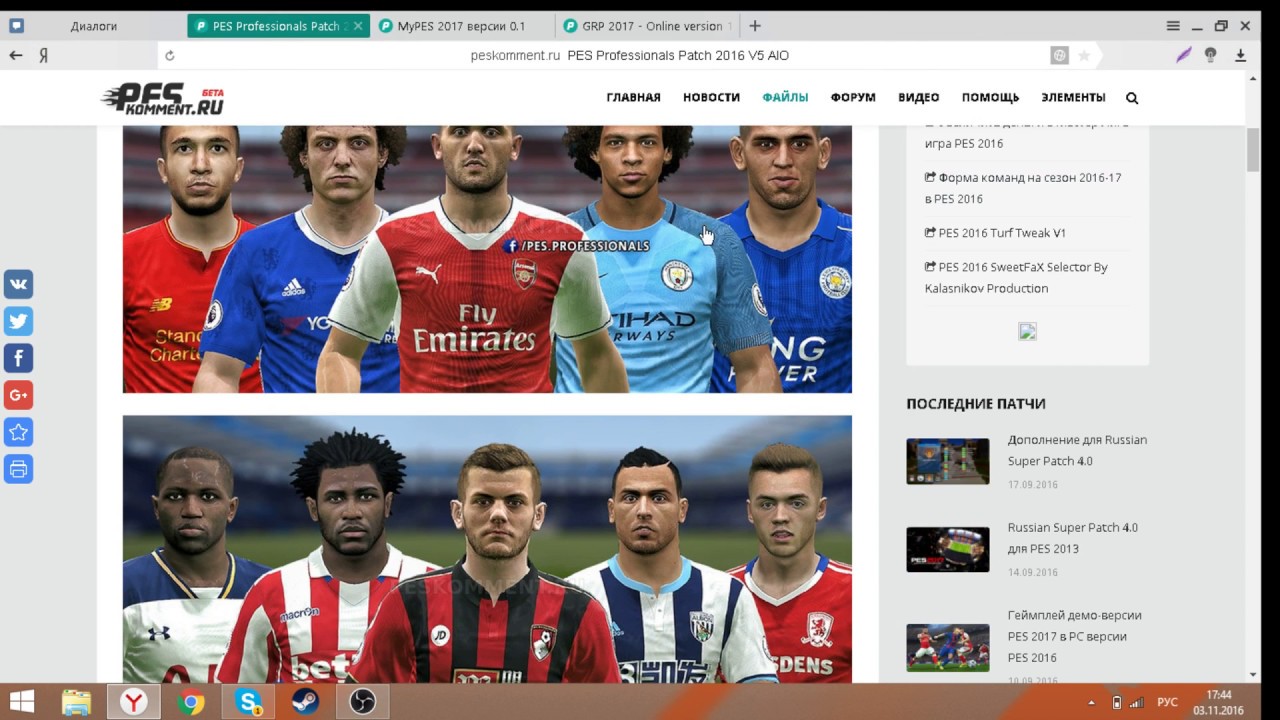The width and height of the screenshot is (1280, 720).
Task: Open ГЛАВНАЯ in site menu
Action: (633, 98)
